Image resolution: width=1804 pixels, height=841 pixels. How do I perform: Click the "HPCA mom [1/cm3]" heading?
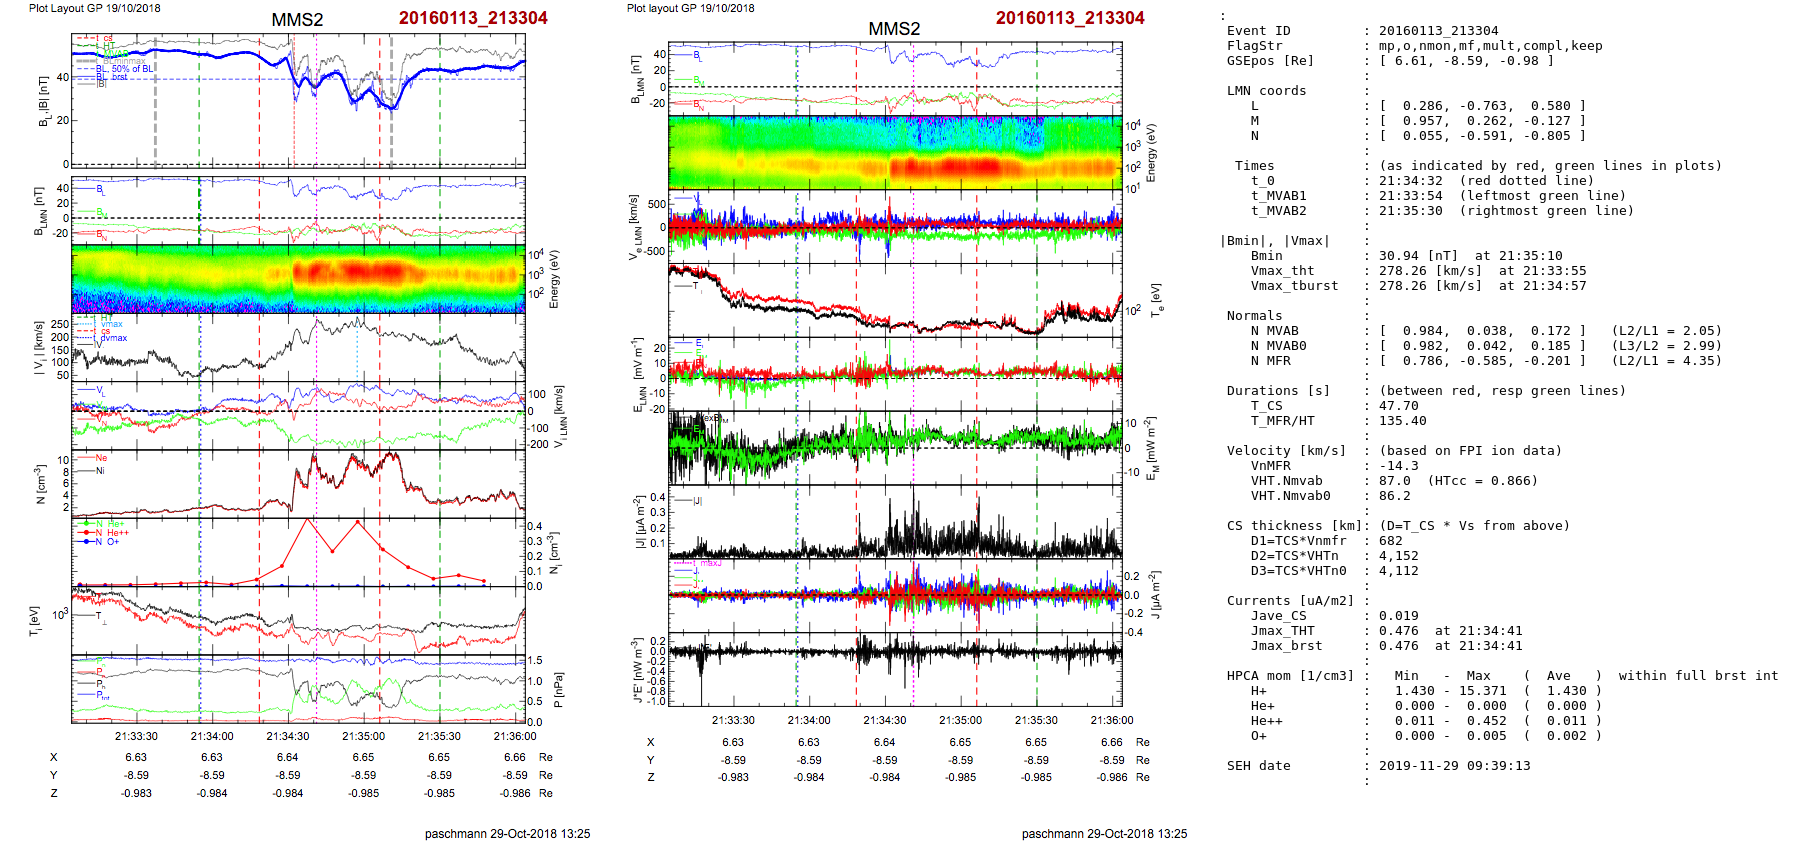click(1290, 676)
